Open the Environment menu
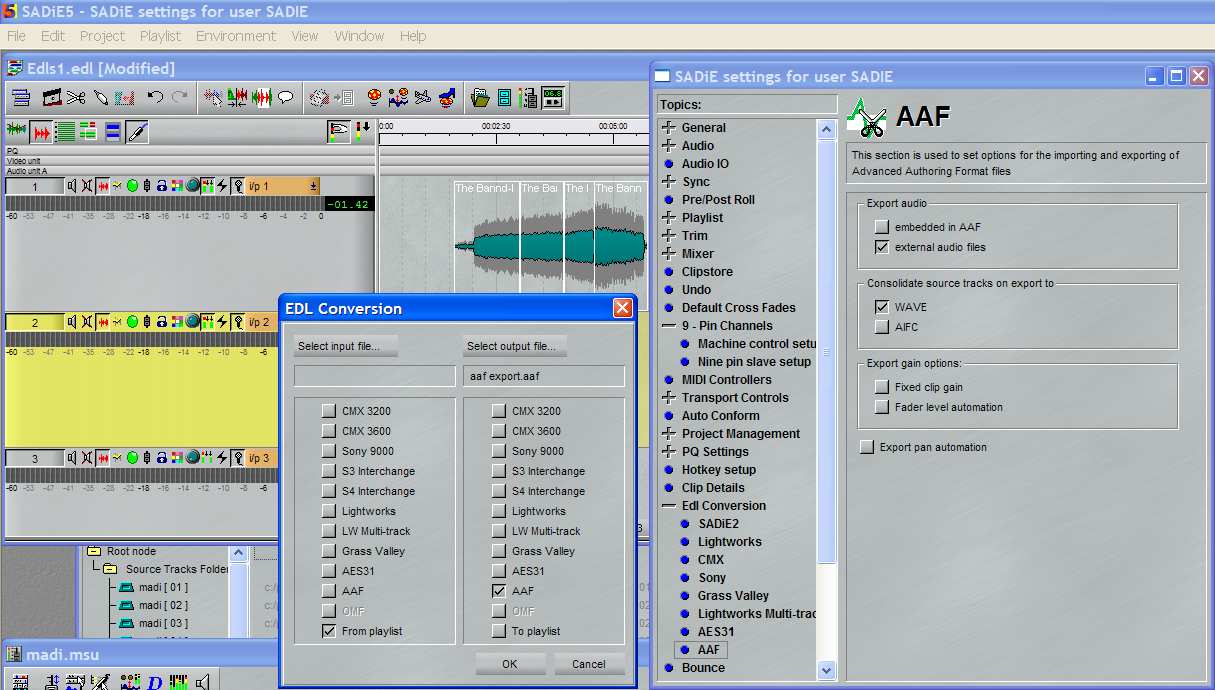This screenshot has width=1215, height=690. click(236, 36)
